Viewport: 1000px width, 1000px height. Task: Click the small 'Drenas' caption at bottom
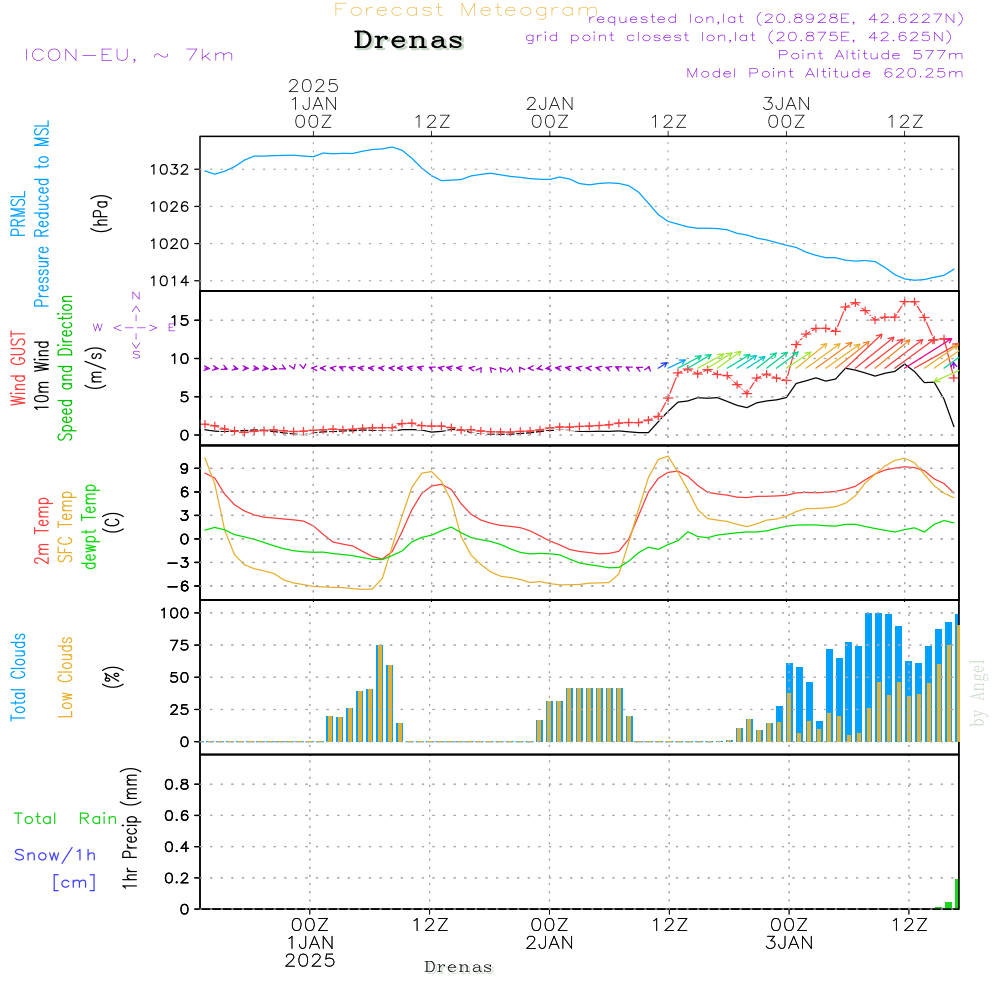point(459,967)
